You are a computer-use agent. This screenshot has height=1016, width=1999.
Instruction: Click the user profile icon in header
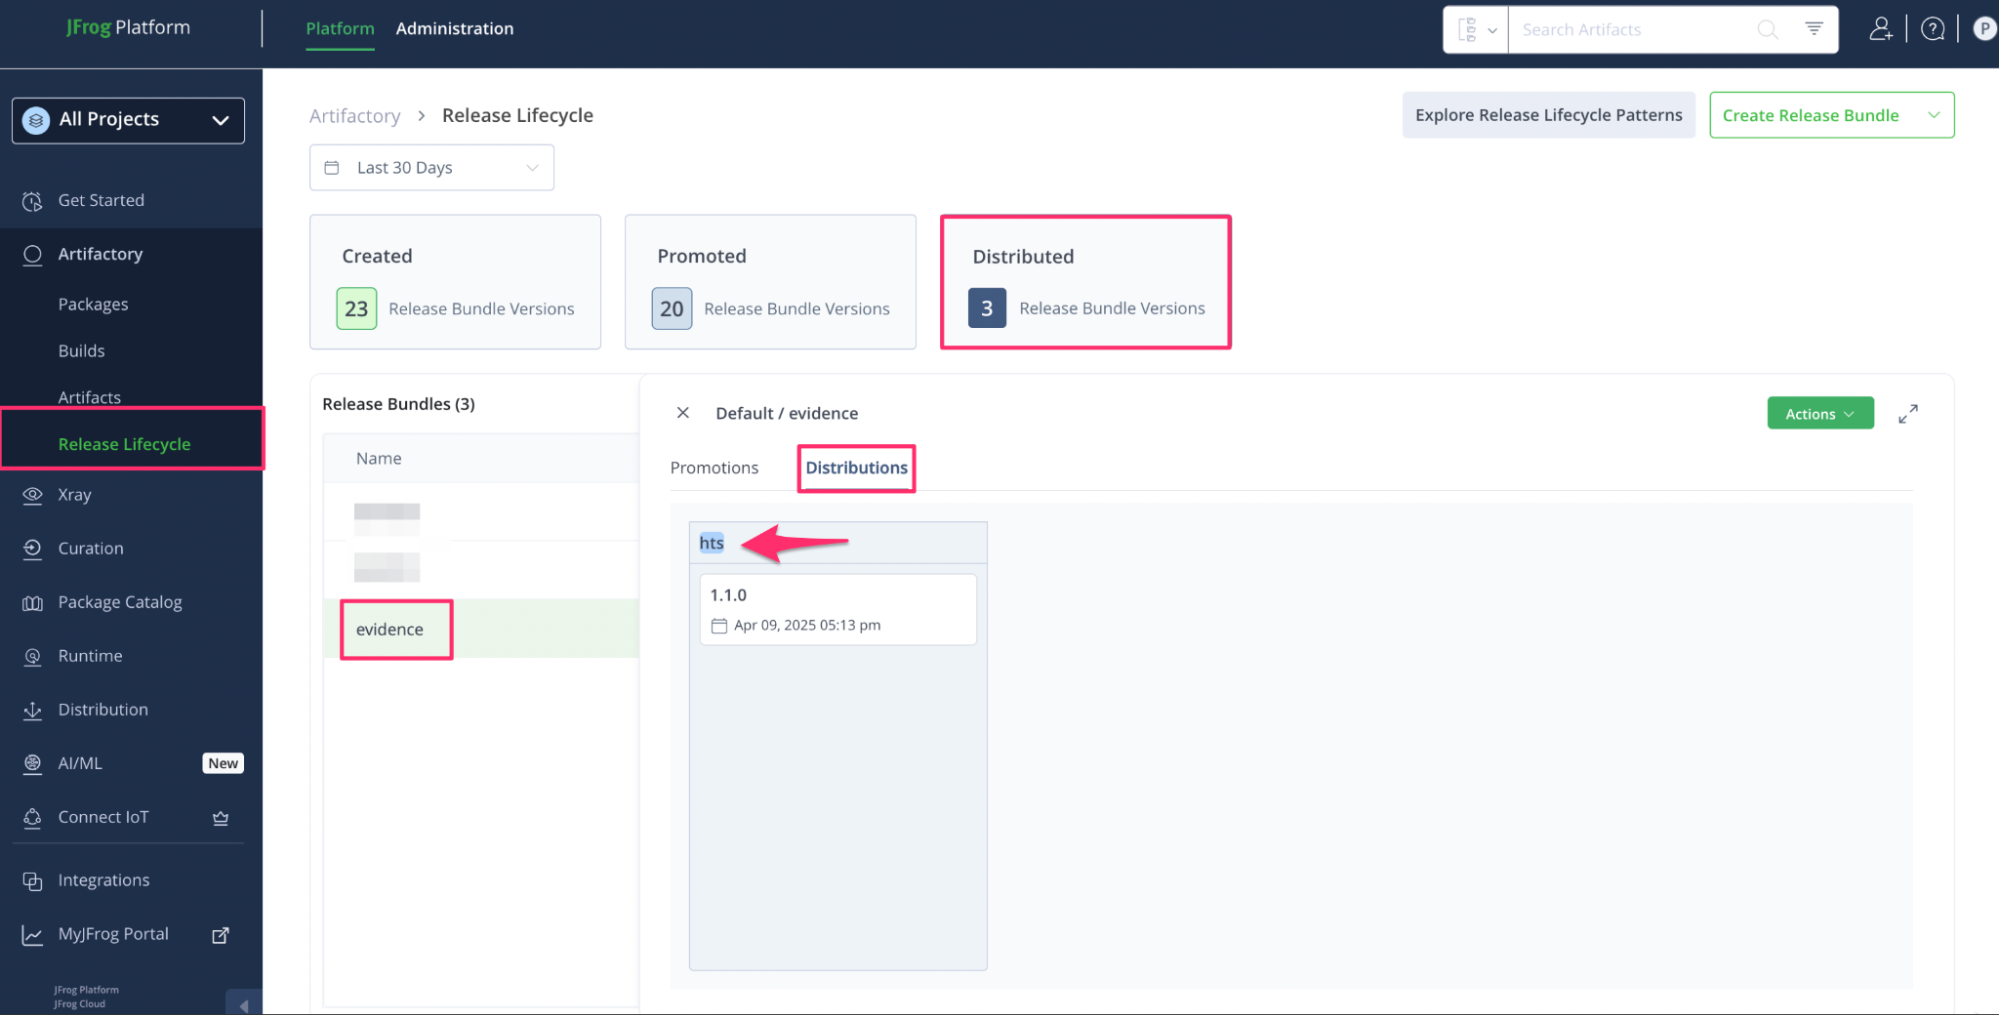1880,29
